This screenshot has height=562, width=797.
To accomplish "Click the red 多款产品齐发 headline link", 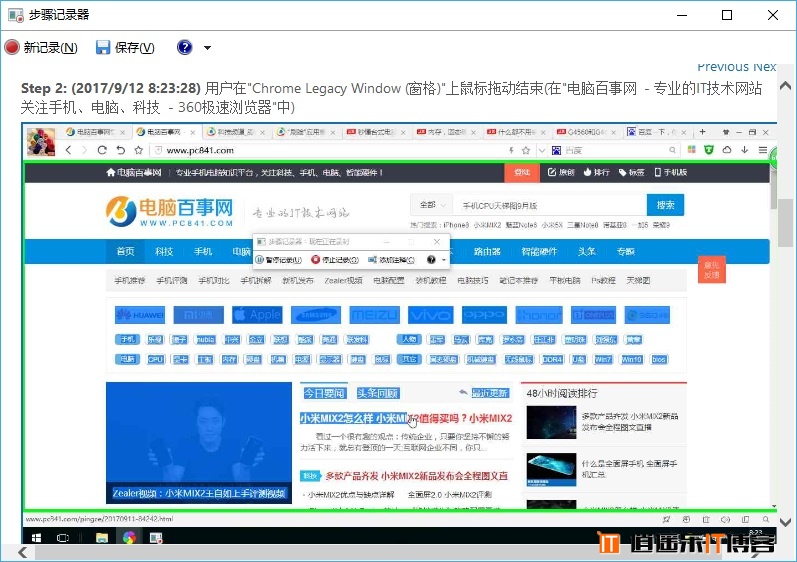I will pos(416,476).
